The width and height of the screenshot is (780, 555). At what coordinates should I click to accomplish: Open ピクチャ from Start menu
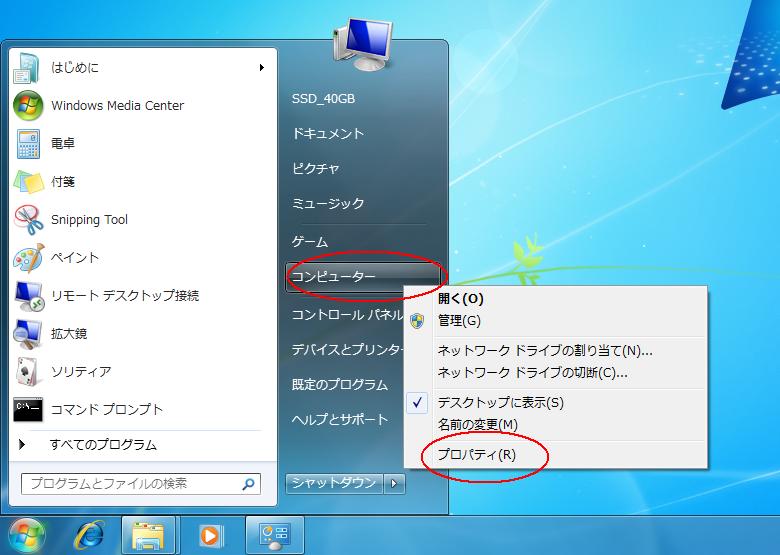316,168
